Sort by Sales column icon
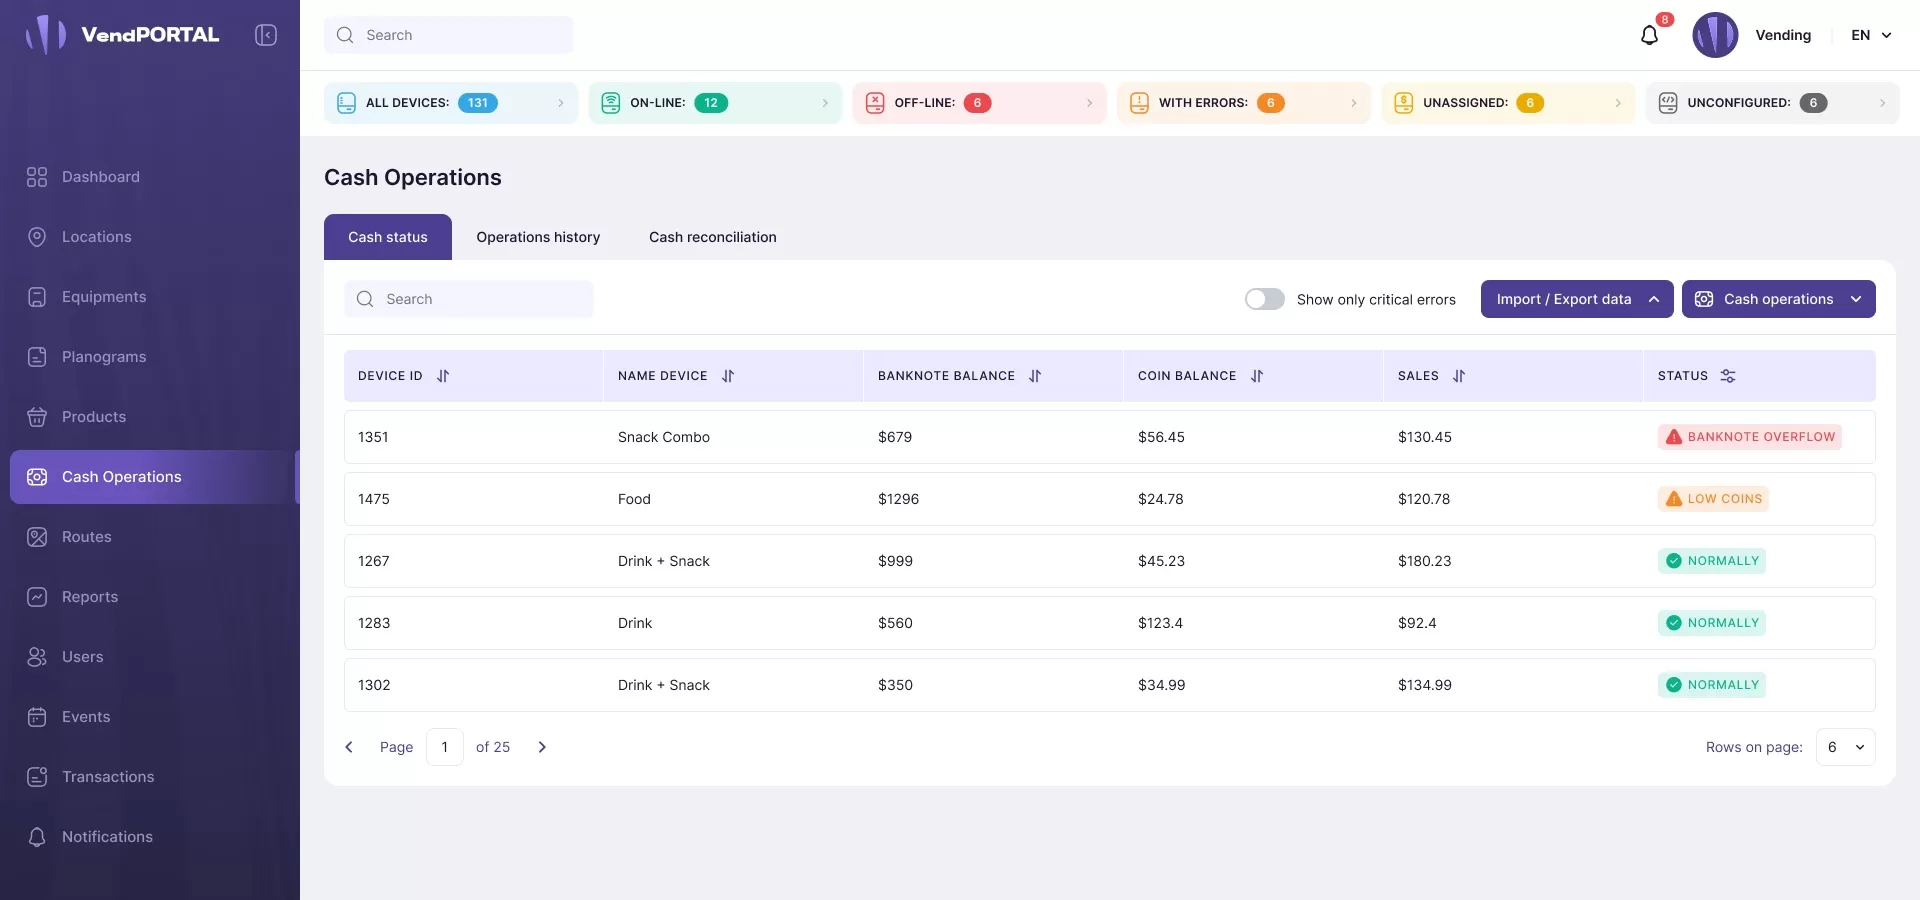 pos(1459,376)
